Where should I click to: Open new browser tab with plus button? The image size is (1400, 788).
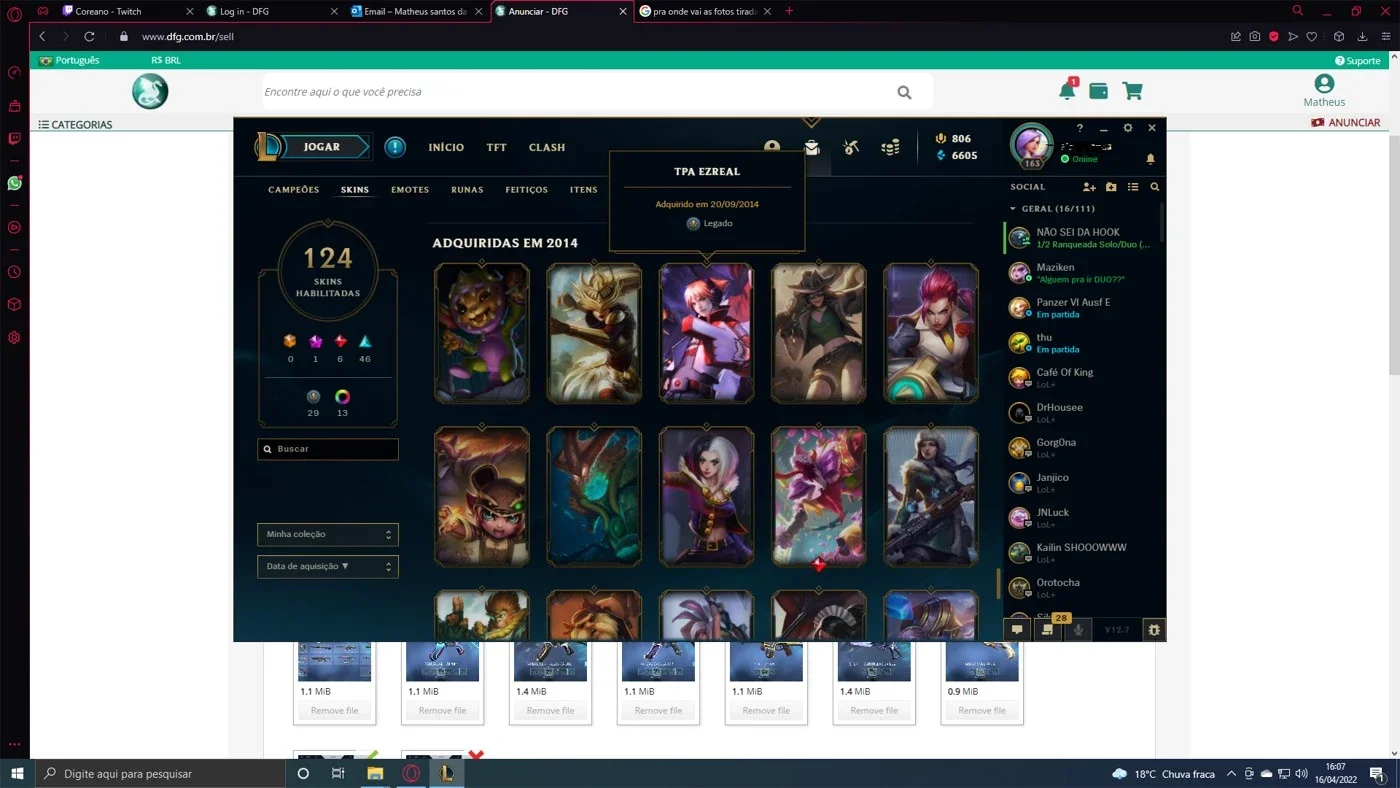point(789,11)
